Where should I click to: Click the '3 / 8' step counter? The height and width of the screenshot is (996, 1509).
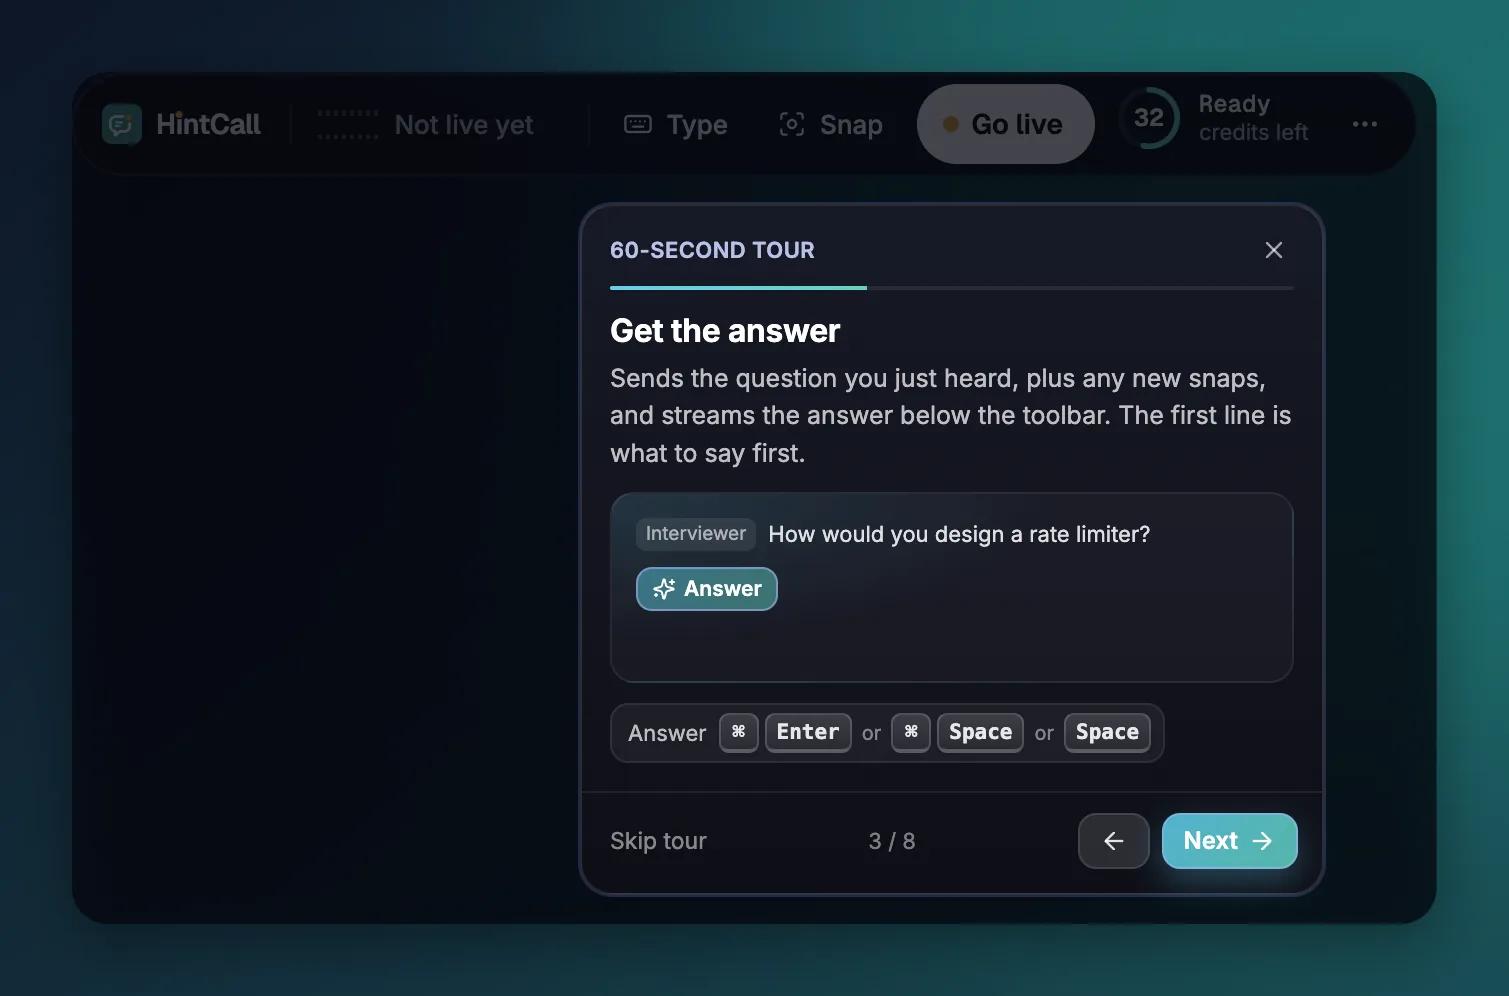pos(892,841)
